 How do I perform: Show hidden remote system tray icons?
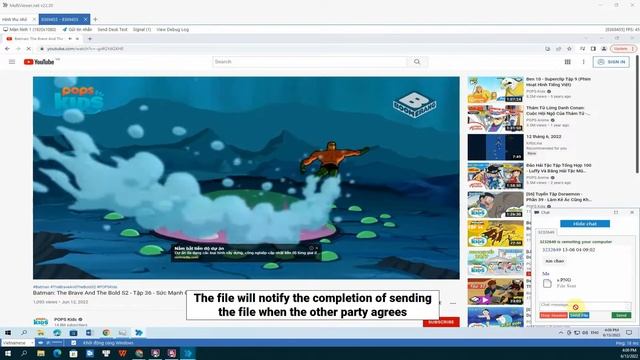point(561,333)
